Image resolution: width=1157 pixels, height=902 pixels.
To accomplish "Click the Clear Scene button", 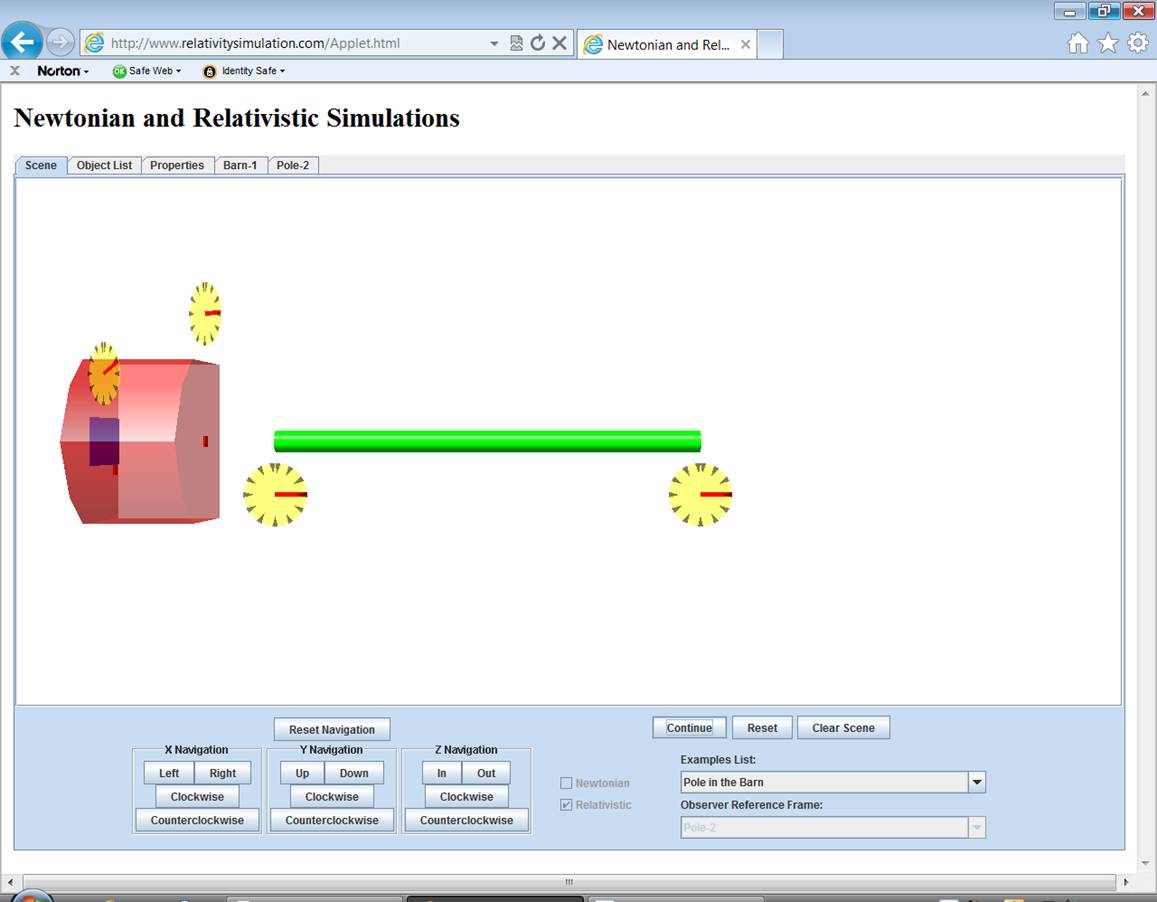I will coord(843,728).
